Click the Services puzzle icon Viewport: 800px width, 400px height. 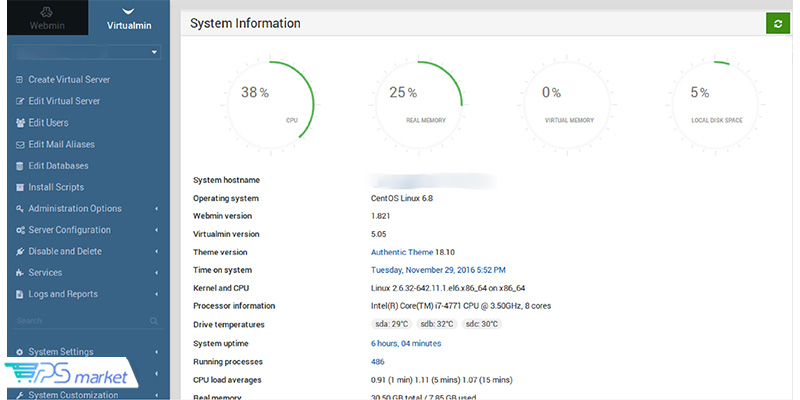coord(20,273)
